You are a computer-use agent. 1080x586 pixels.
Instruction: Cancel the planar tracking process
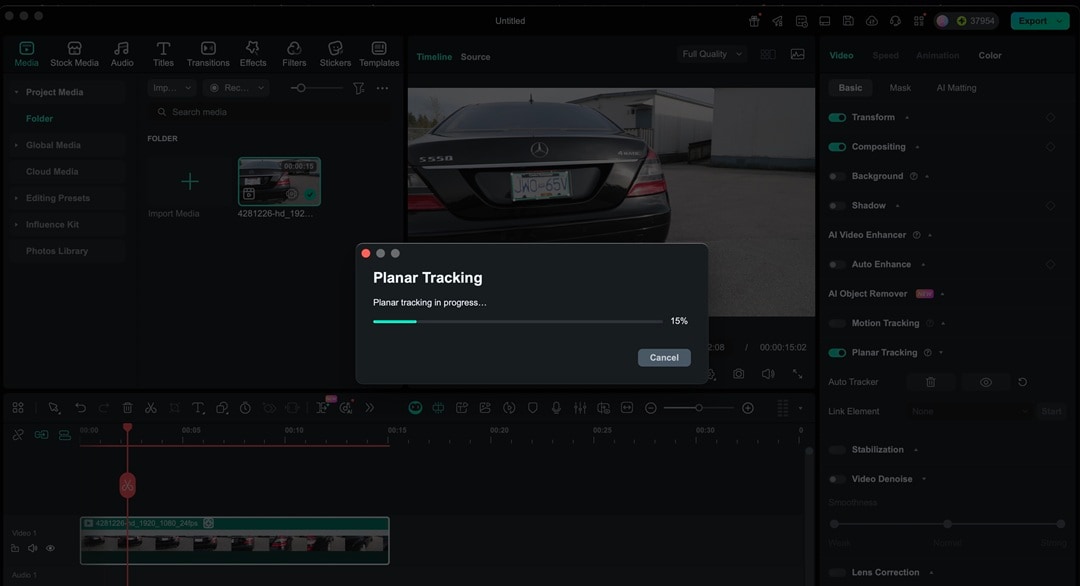click(x=664, y=357)
